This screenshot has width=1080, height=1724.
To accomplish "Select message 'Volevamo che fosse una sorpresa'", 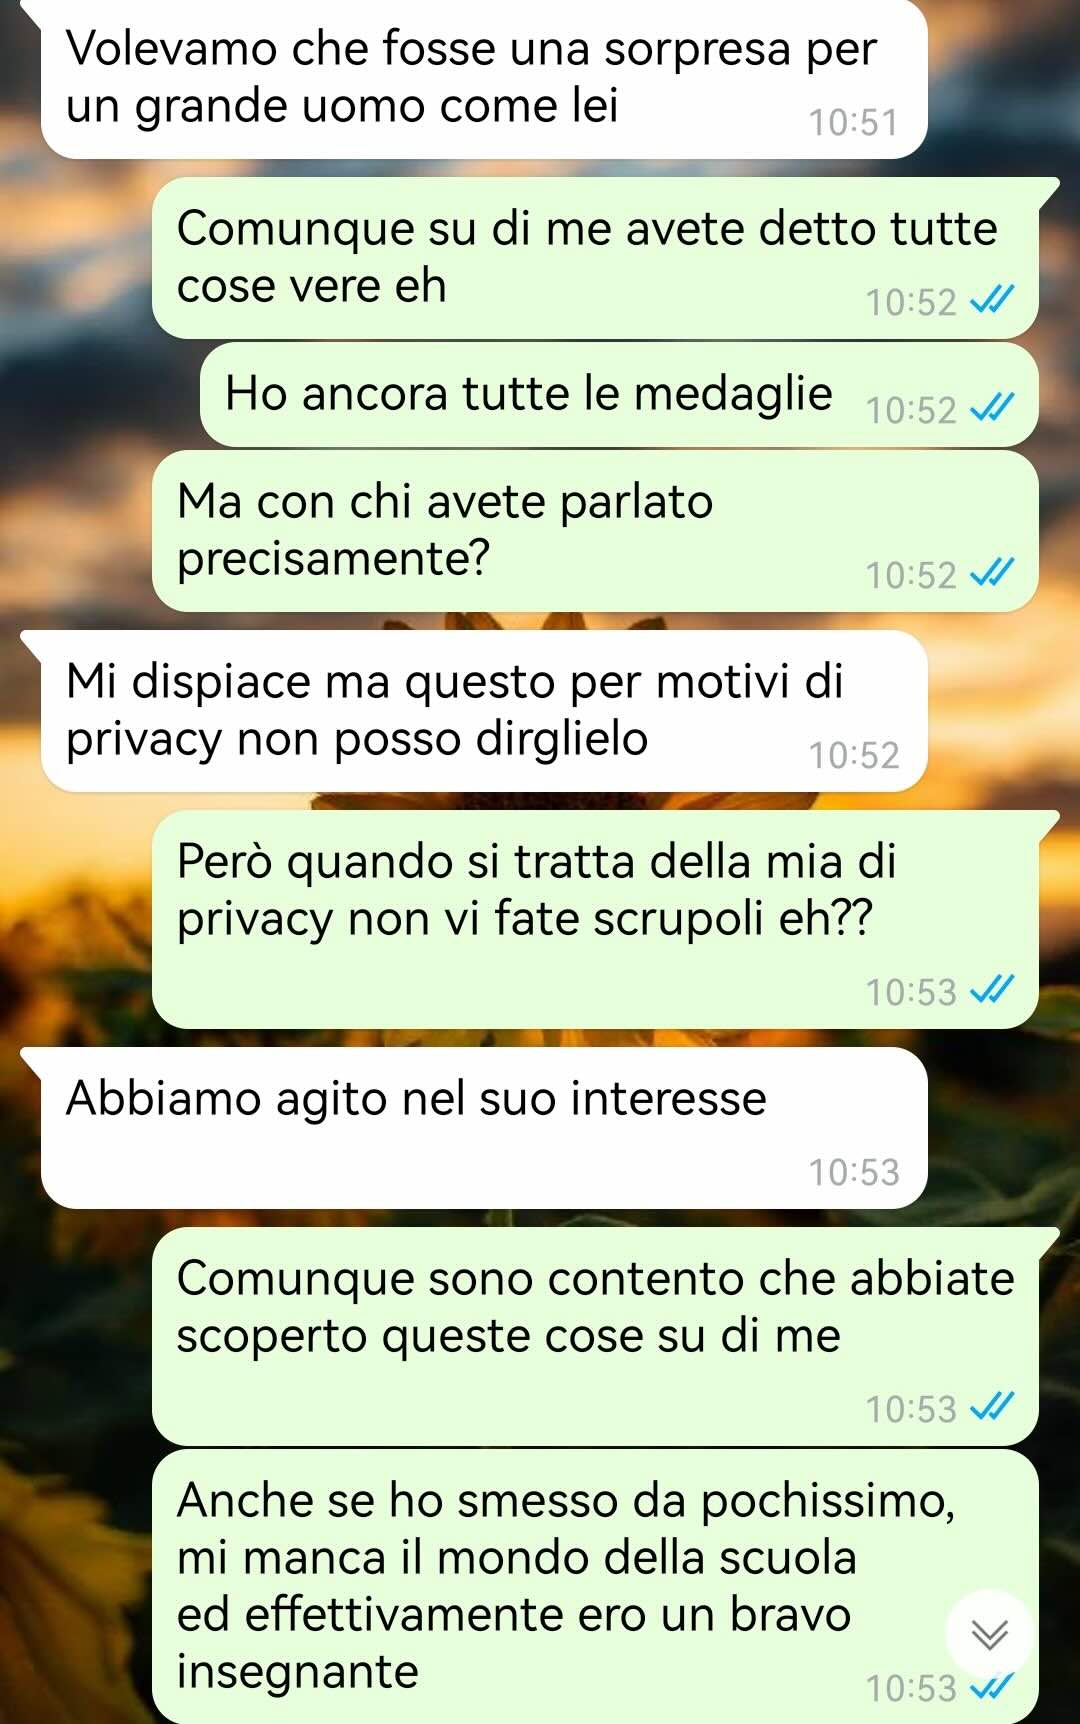I will point(484,78).
